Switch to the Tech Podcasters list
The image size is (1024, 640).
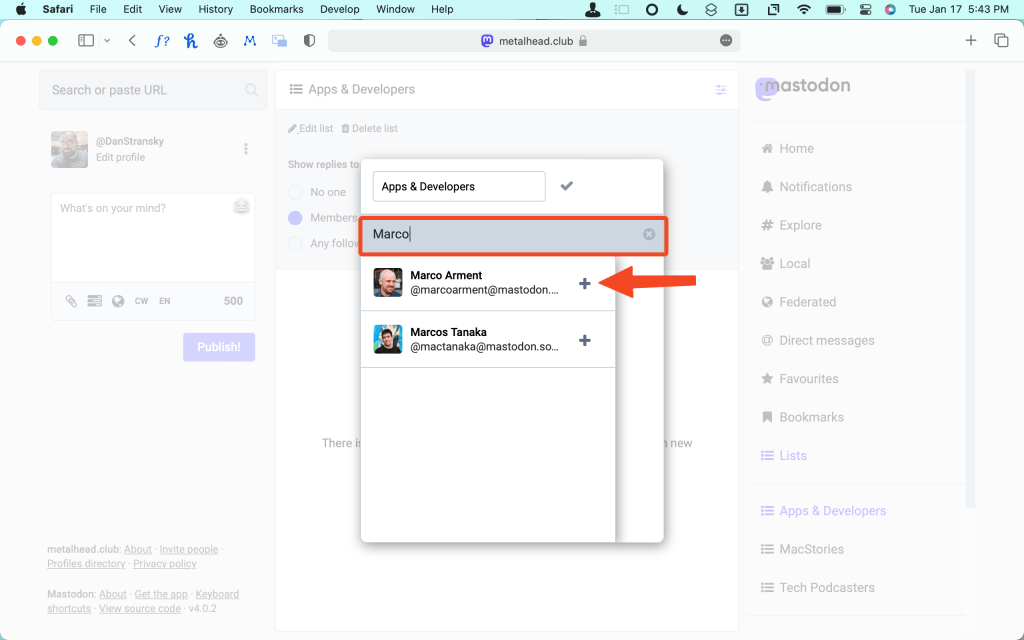(x=827, y=587)
